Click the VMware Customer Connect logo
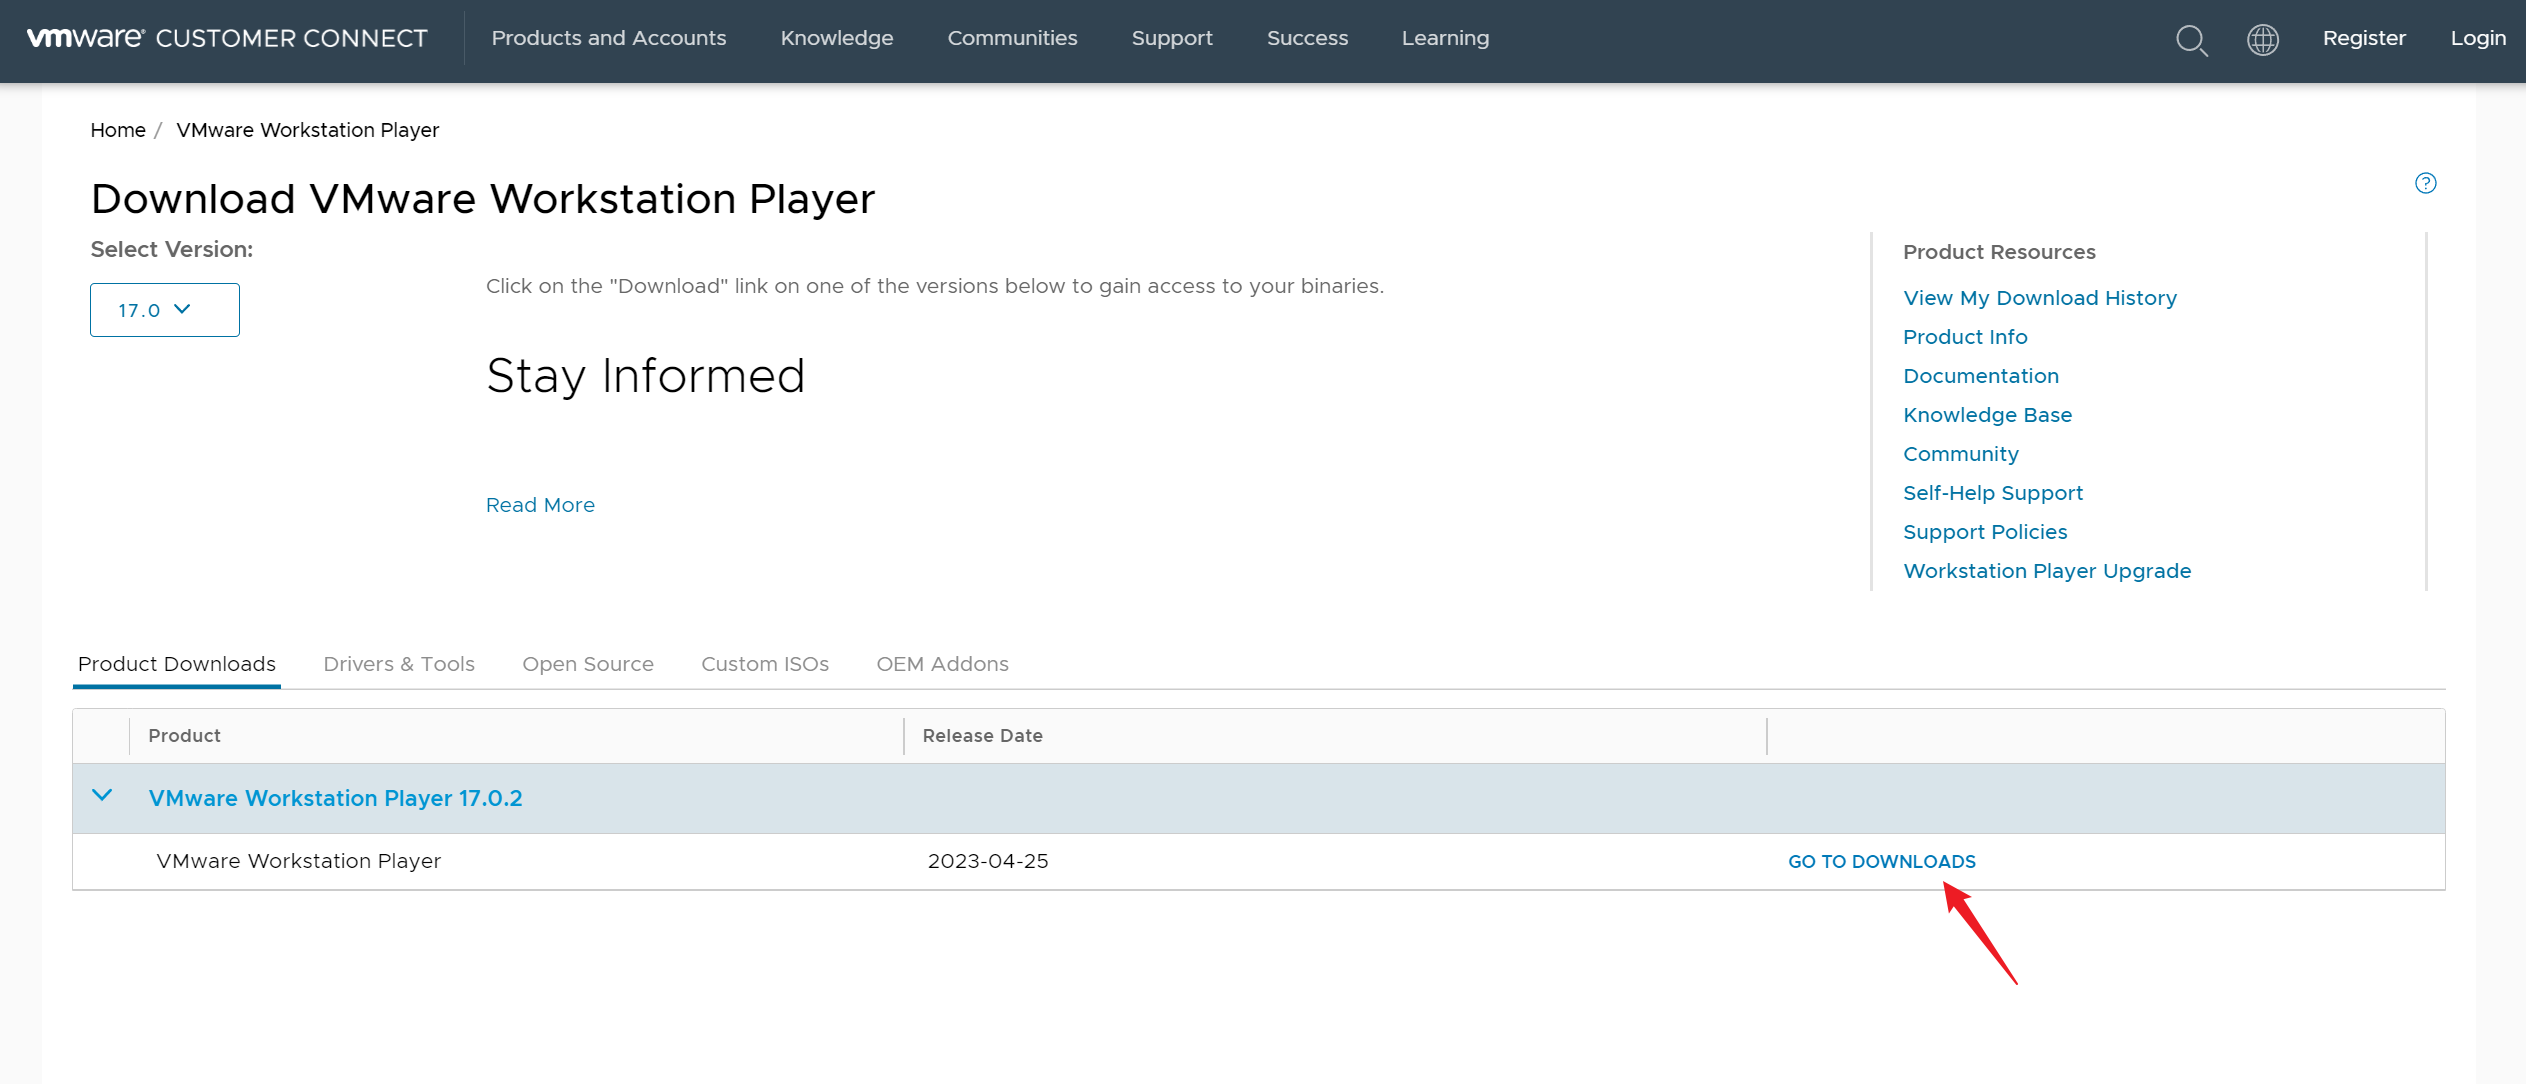The width and height of the screenshot is (2526, 1084). click(x=228, y=38)
